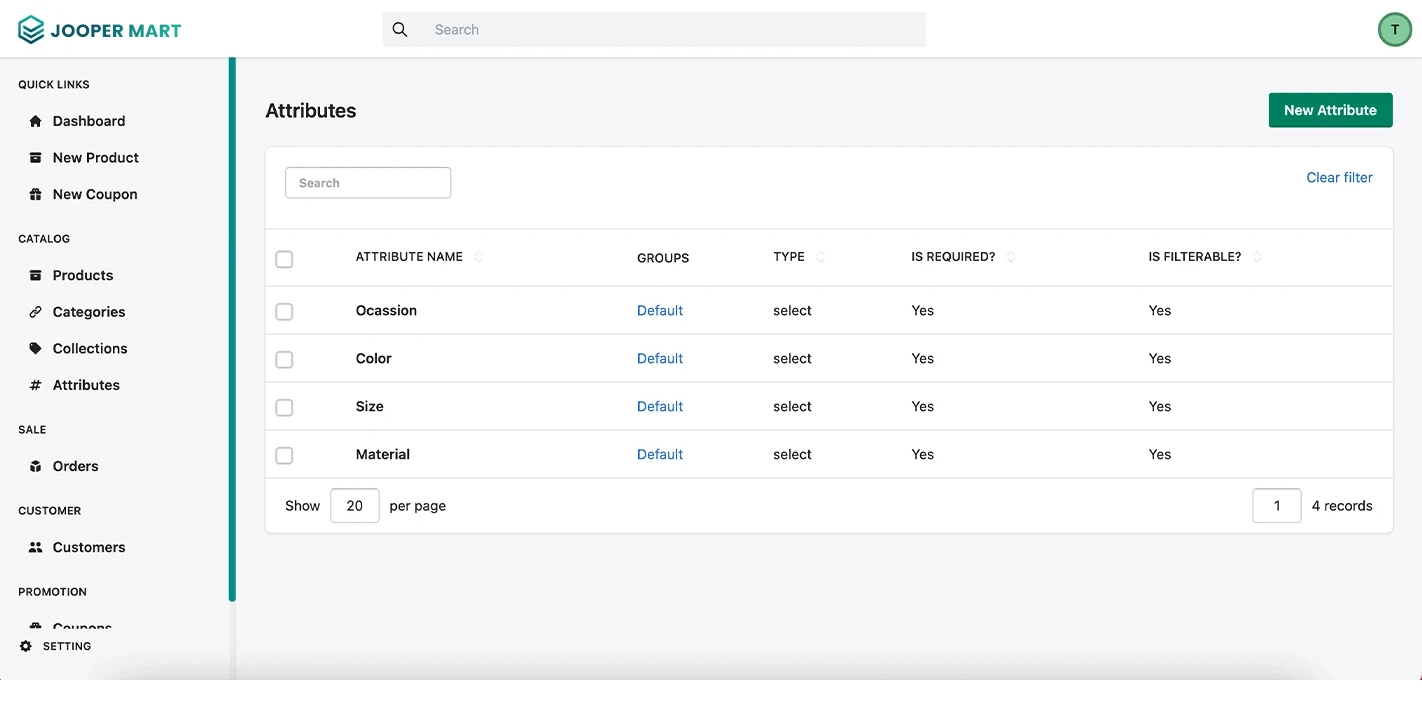
Task: Click the Clear filter link
Action: tap(1339, 177)
